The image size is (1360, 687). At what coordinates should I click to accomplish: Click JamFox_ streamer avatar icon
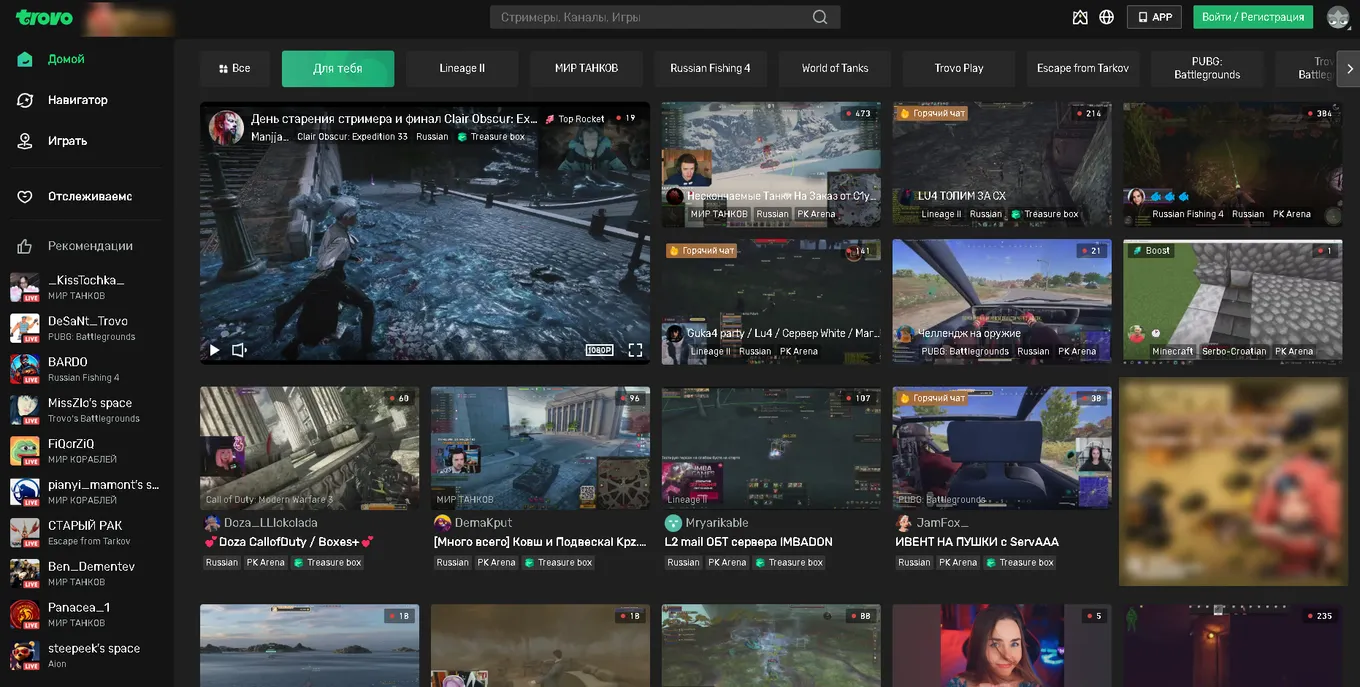904,523
